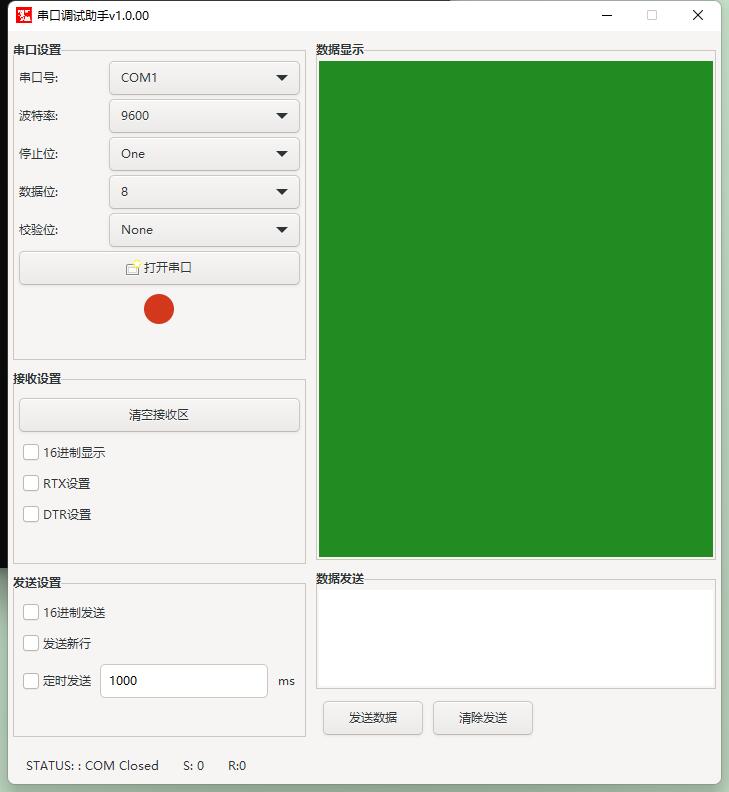729x792 pixels.
Task: Click the 串口号: label
Action: 38,78
